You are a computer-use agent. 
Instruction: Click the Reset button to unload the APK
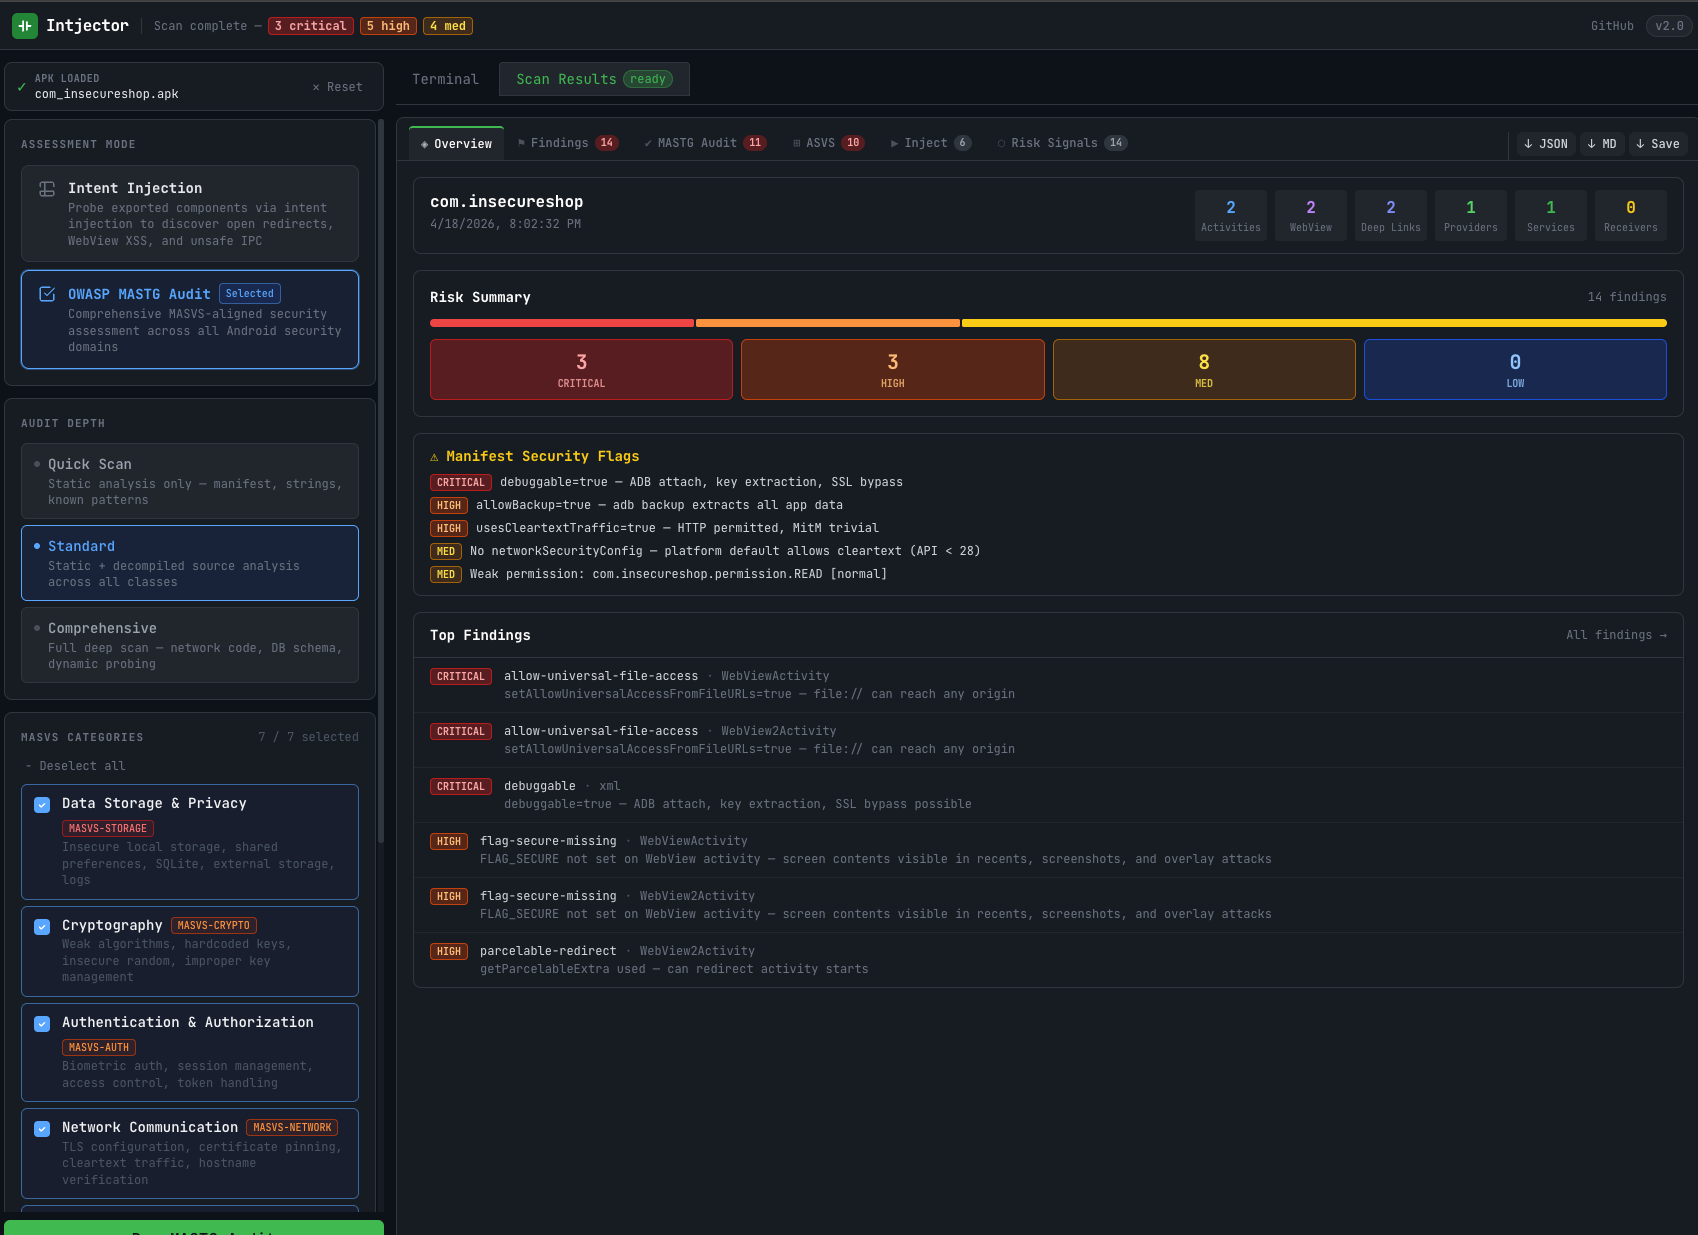[x=337, y=86]
